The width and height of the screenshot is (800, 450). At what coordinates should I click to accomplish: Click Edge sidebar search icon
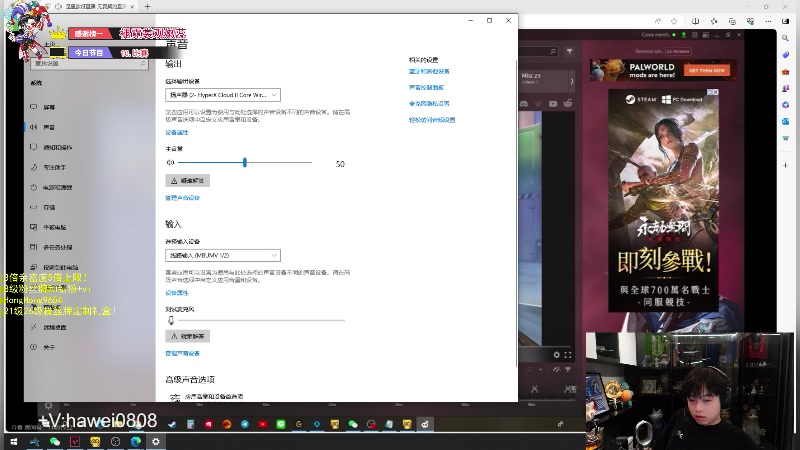[785, 38]
